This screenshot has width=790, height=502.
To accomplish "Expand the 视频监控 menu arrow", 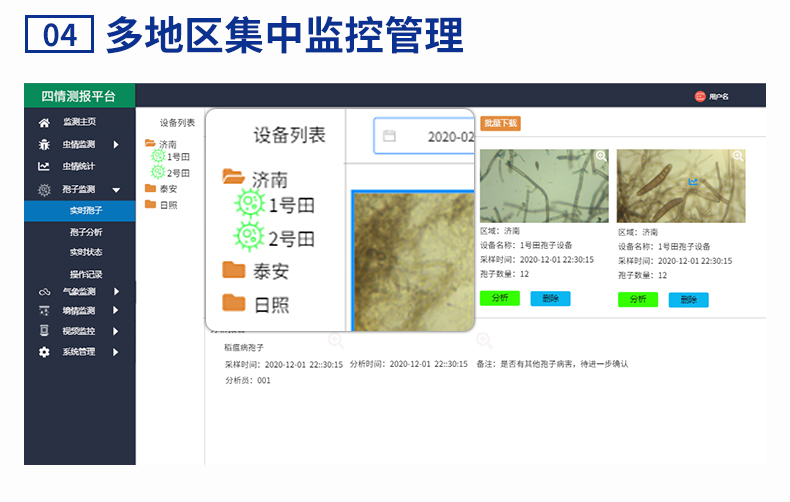I will 116,332.
